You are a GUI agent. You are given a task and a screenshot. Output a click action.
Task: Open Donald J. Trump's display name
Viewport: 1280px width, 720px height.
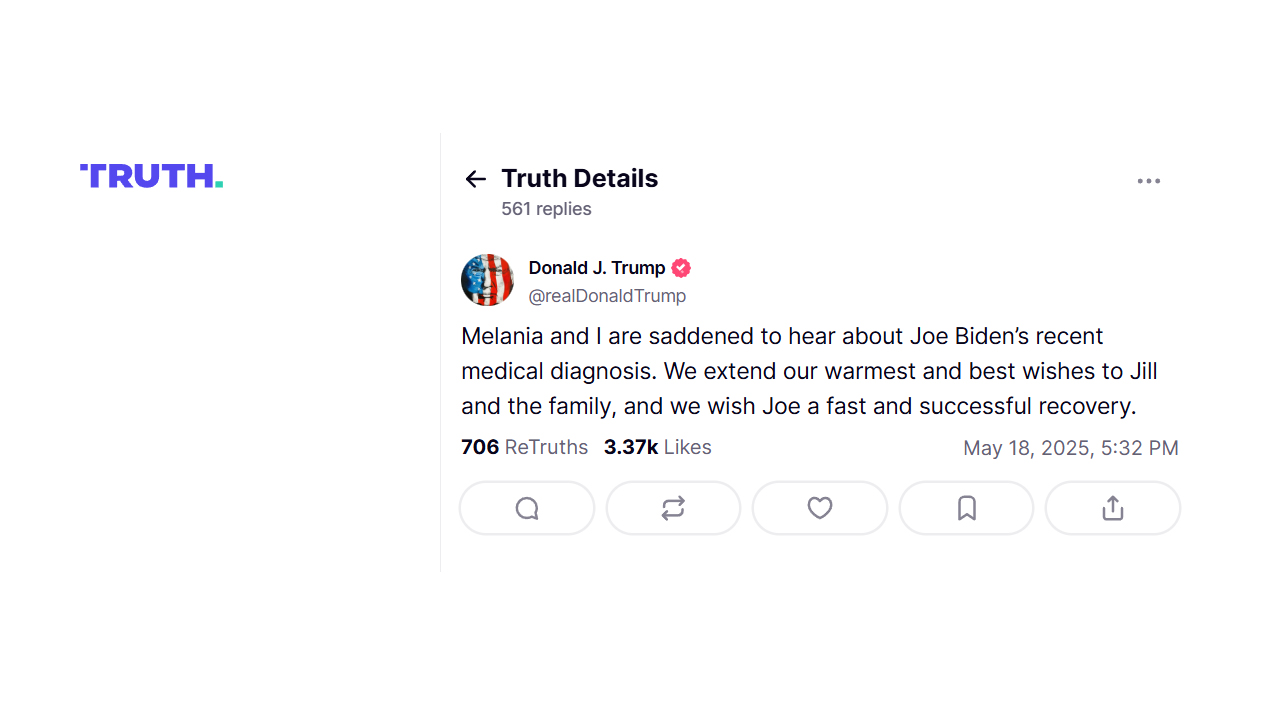[x=597, y=268]
